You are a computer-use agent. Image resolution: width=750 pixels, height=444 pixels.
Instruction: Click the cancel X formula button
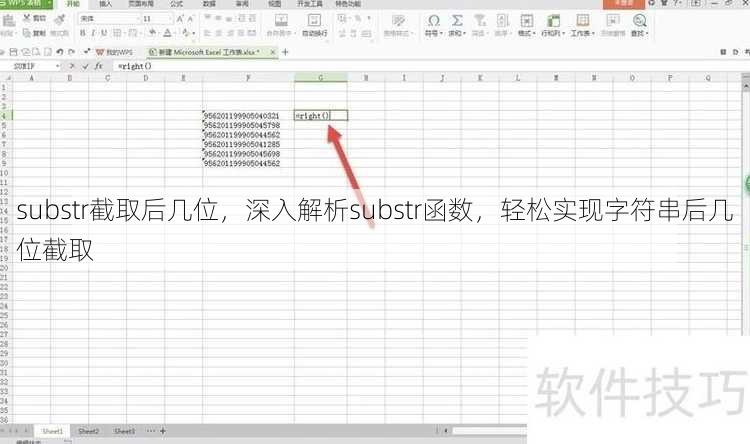[72, 66]
